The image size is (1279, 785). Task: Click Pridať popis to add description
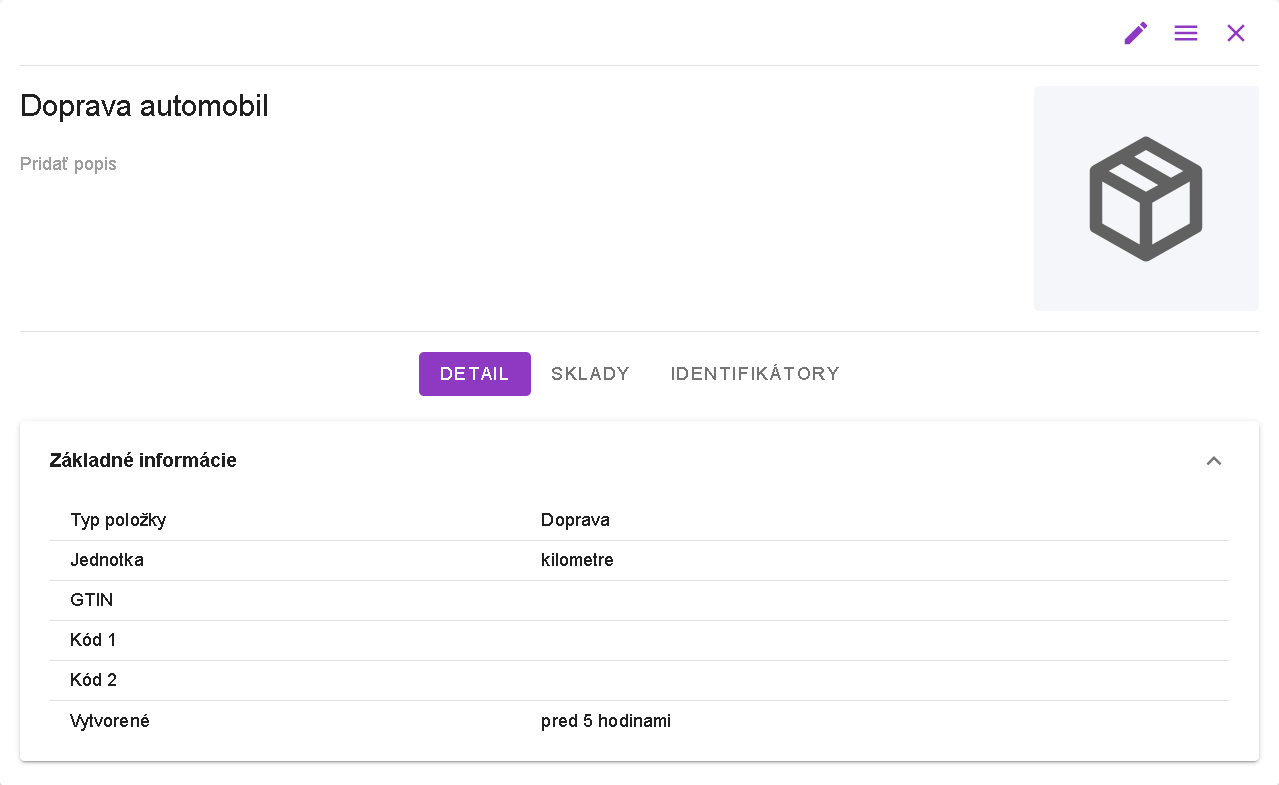tap(68, 164)
